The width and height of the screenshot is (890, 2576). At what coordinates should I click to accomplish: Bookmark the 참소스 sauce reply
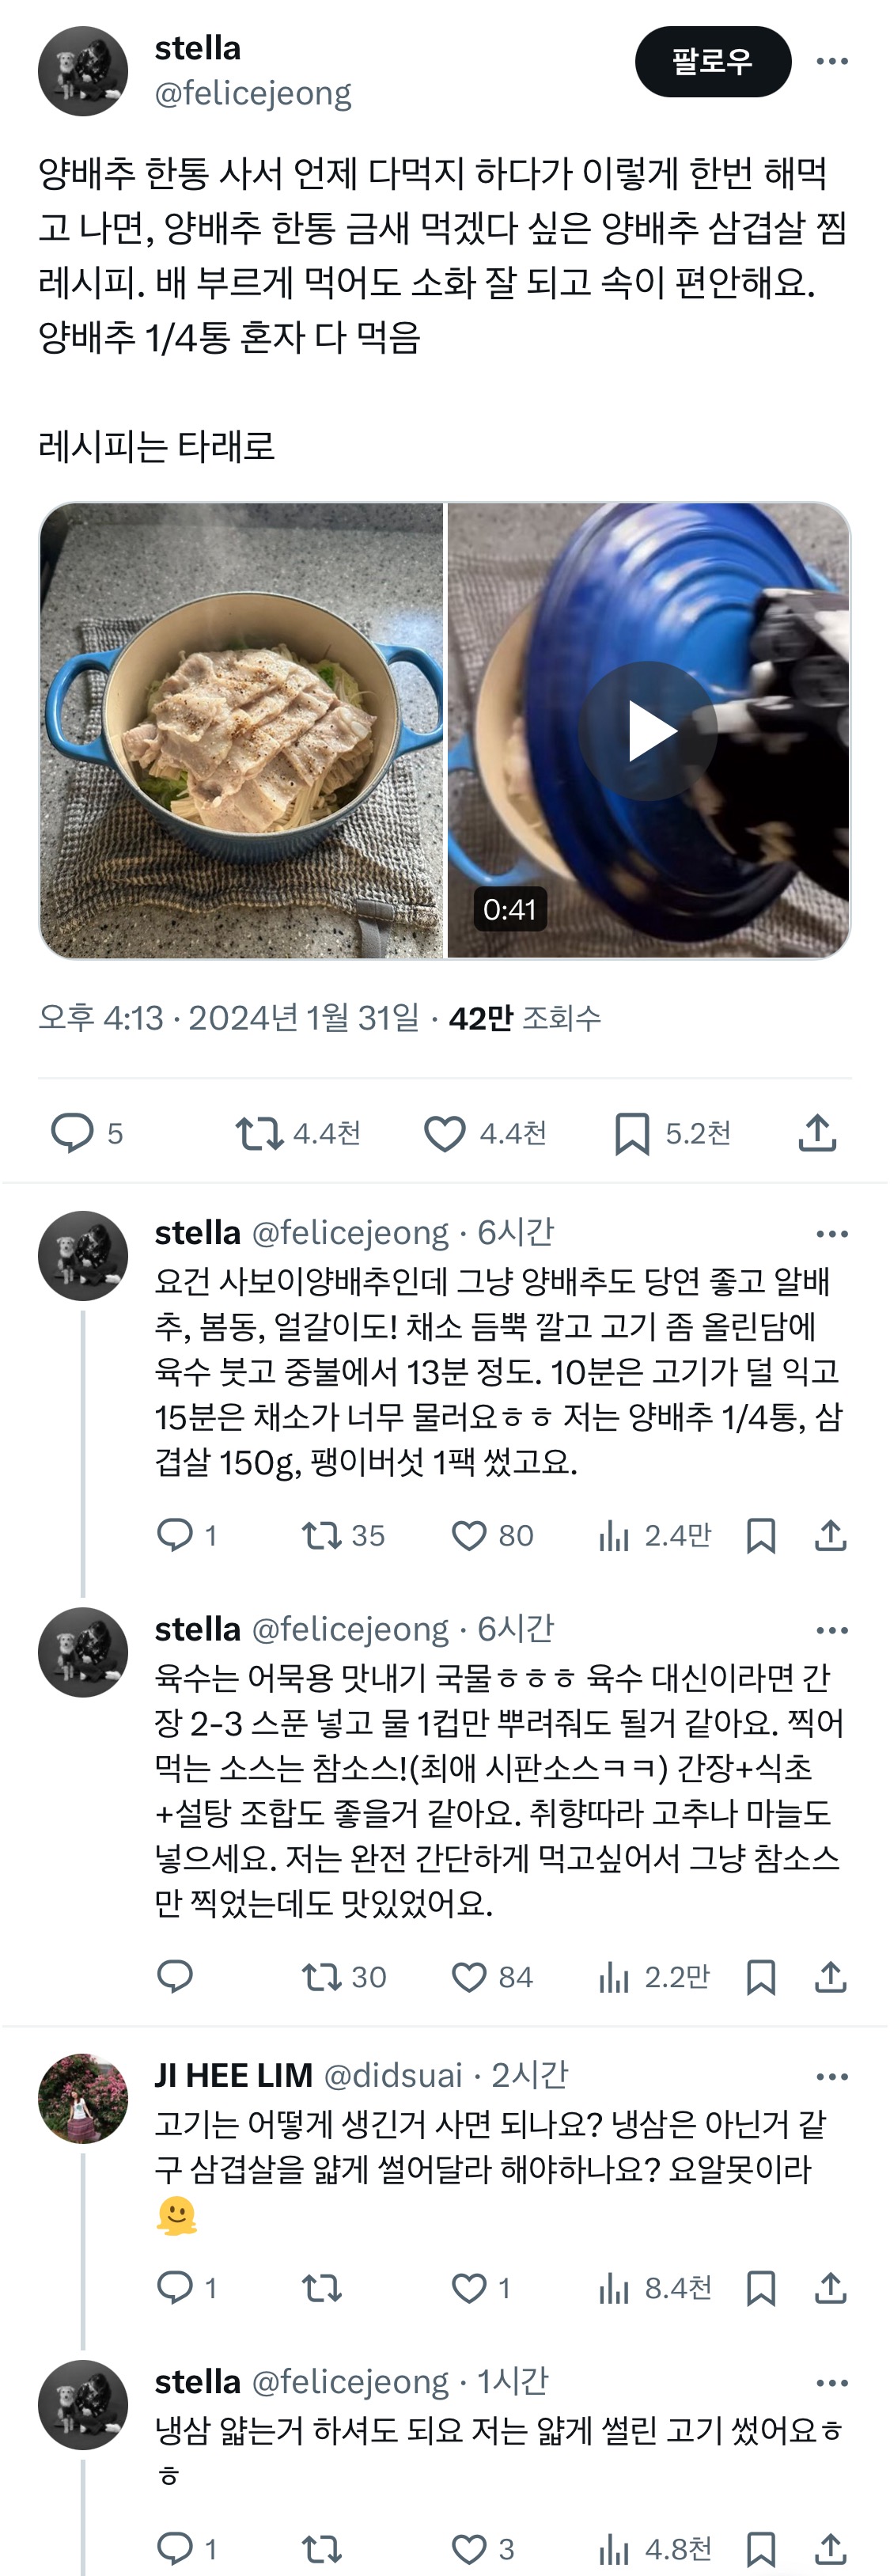coord(761,1977)
